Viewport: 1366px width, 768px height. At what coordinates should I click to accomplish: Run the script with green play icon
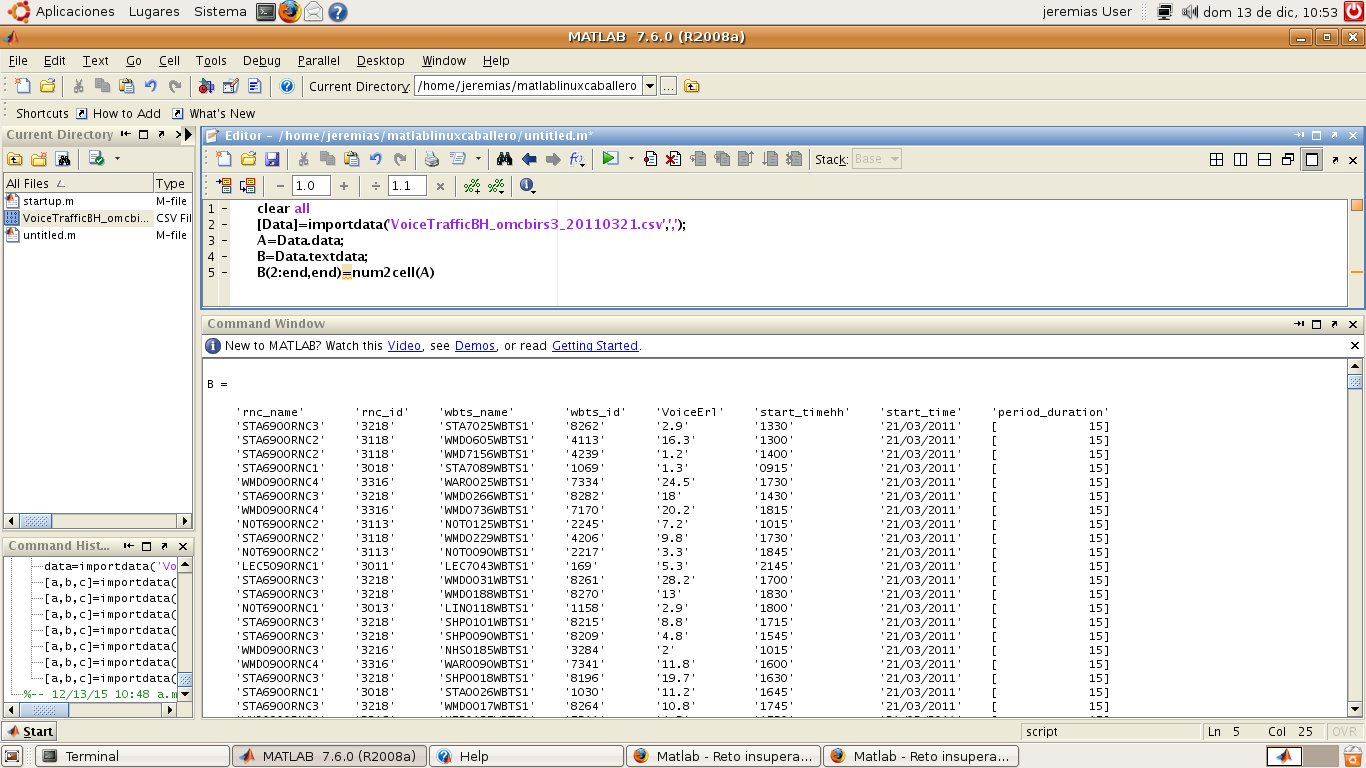click(x=610, y=159)
